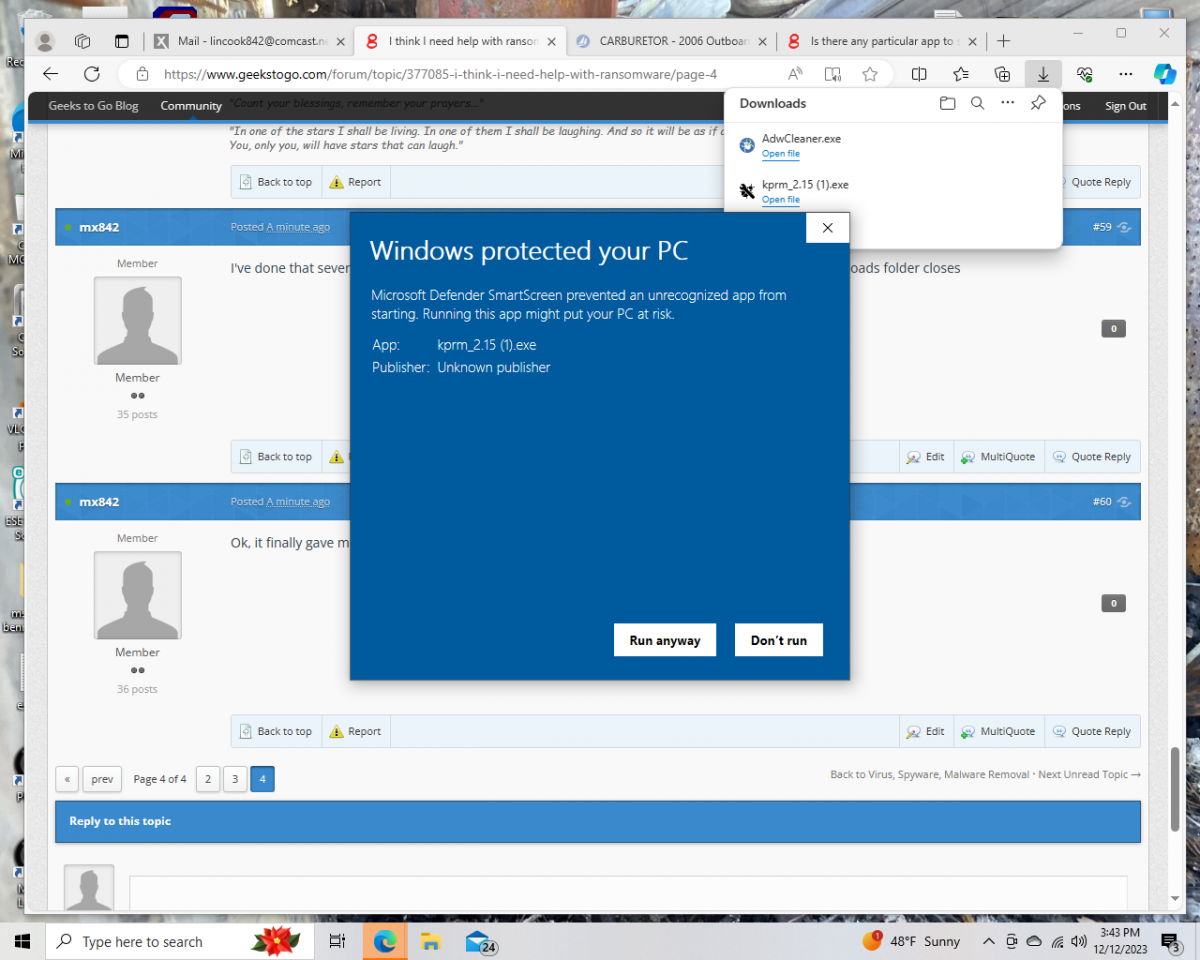Close the Windows protected your PC dialog
Screen dimensions: 1200x960
coord(827,228)
